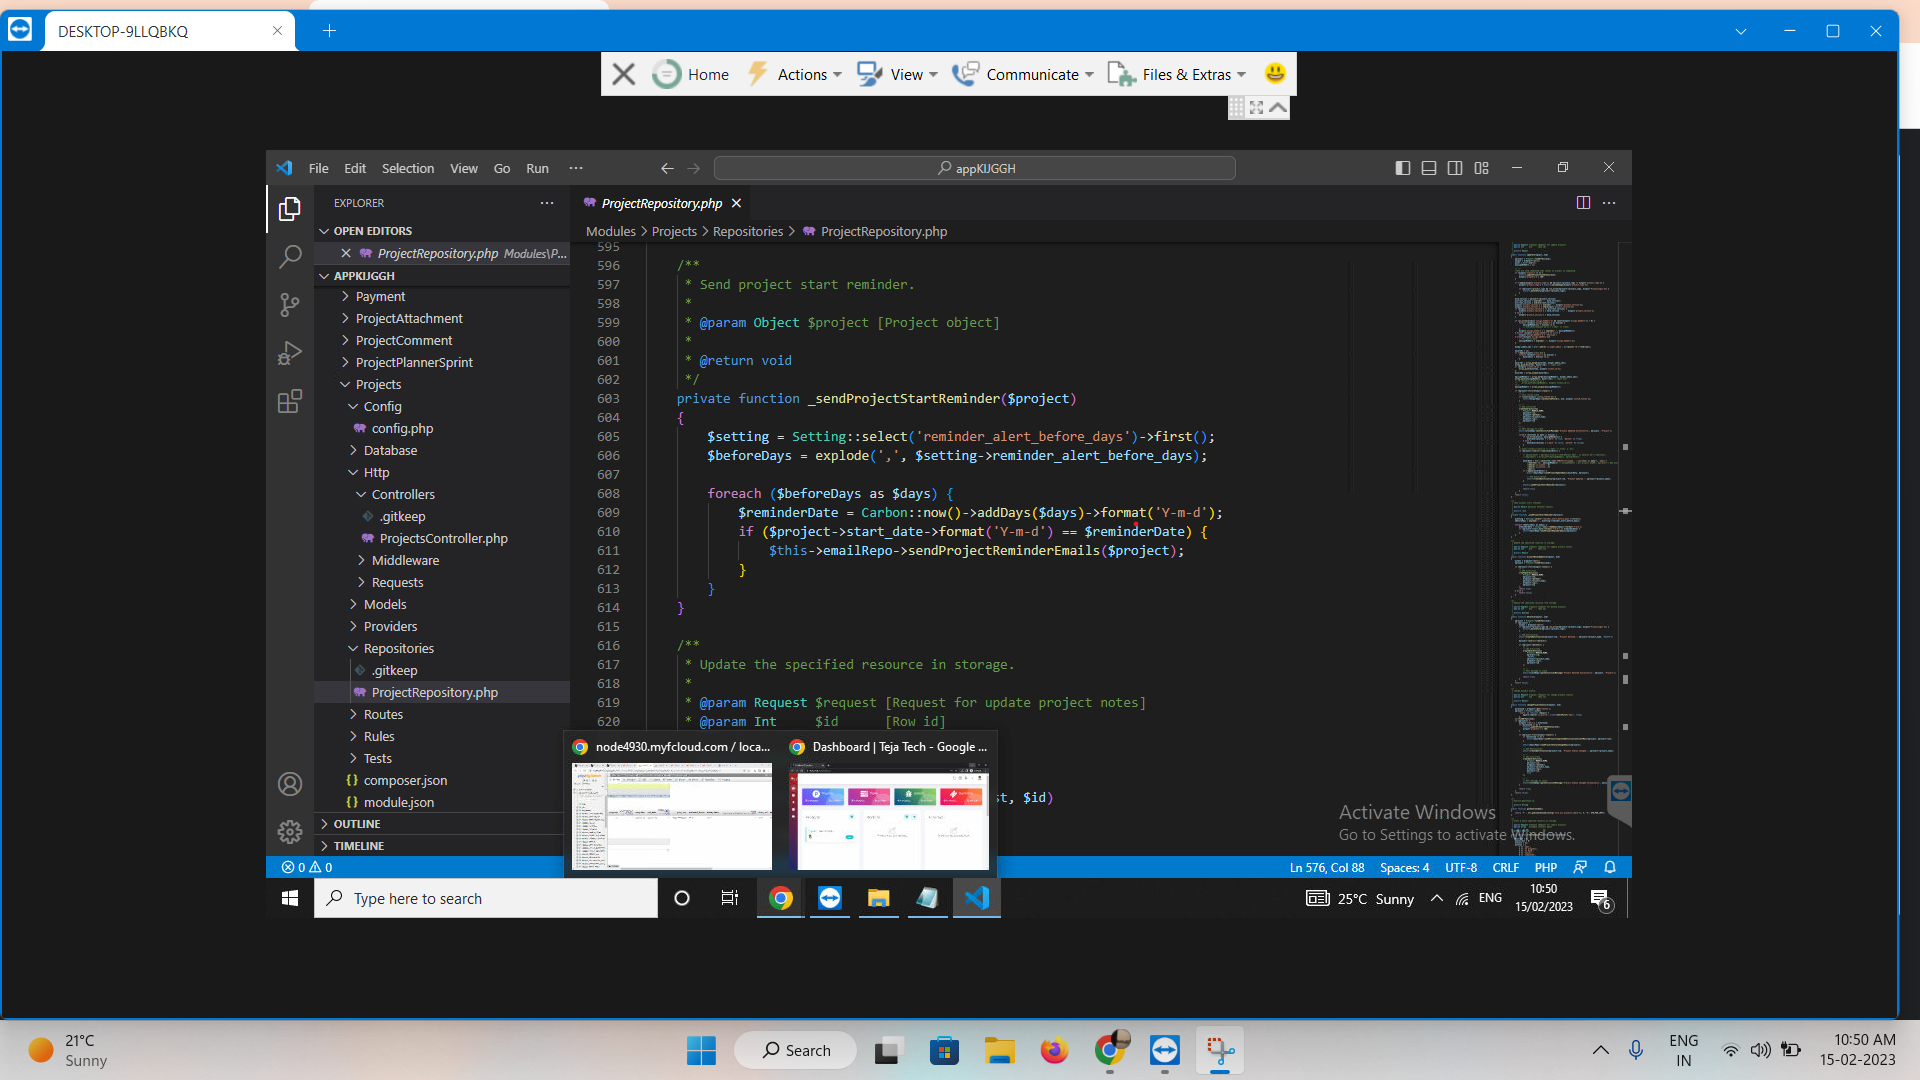Viewport: 1920px width, 1080px height.
Task: Toggle the bottom panel layout icon
Action: pos(1429,168)
